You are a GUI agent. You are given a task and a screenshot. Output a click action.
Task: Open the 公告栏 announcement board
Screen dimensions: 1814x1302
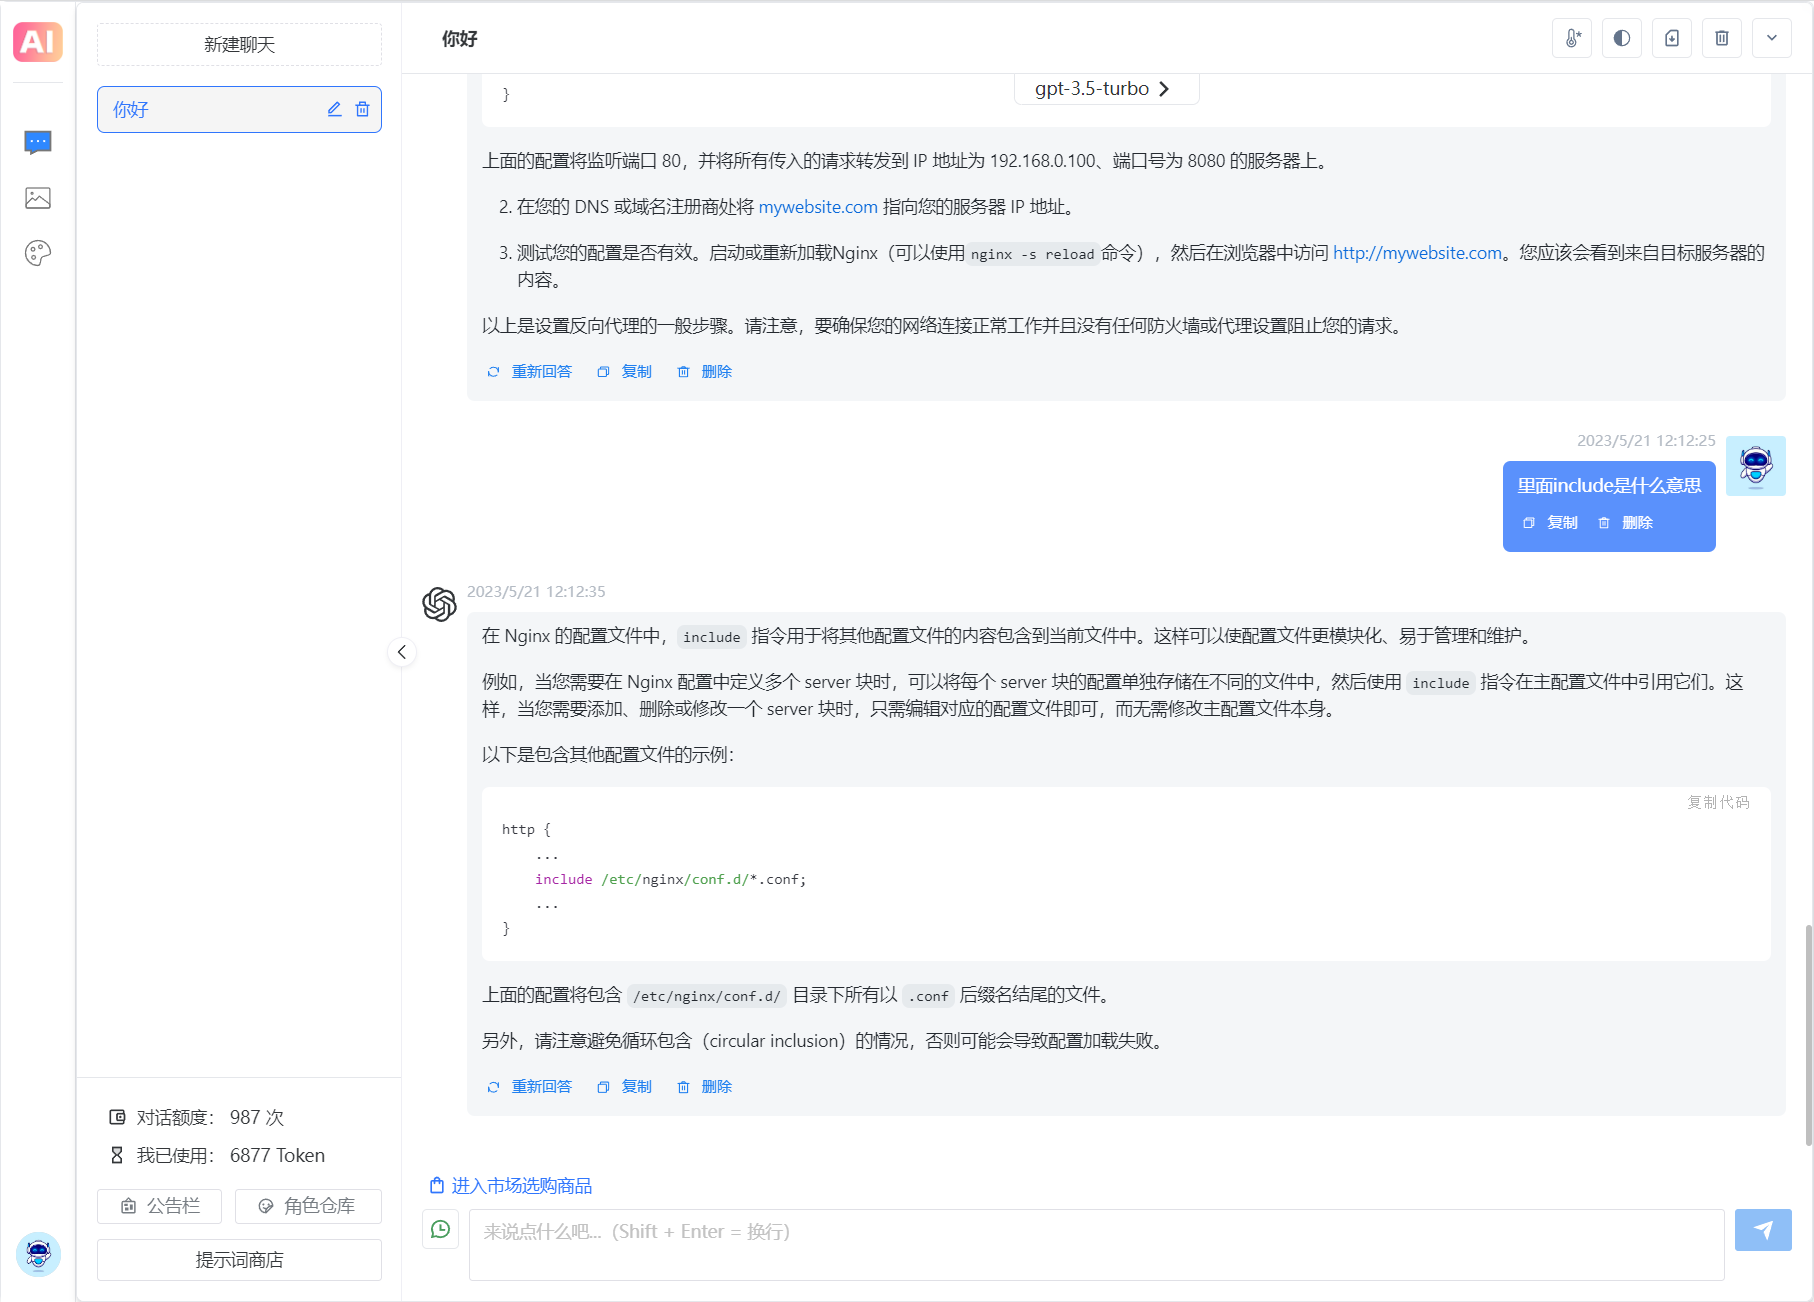pyautogui.click(x=160, y=1206)
